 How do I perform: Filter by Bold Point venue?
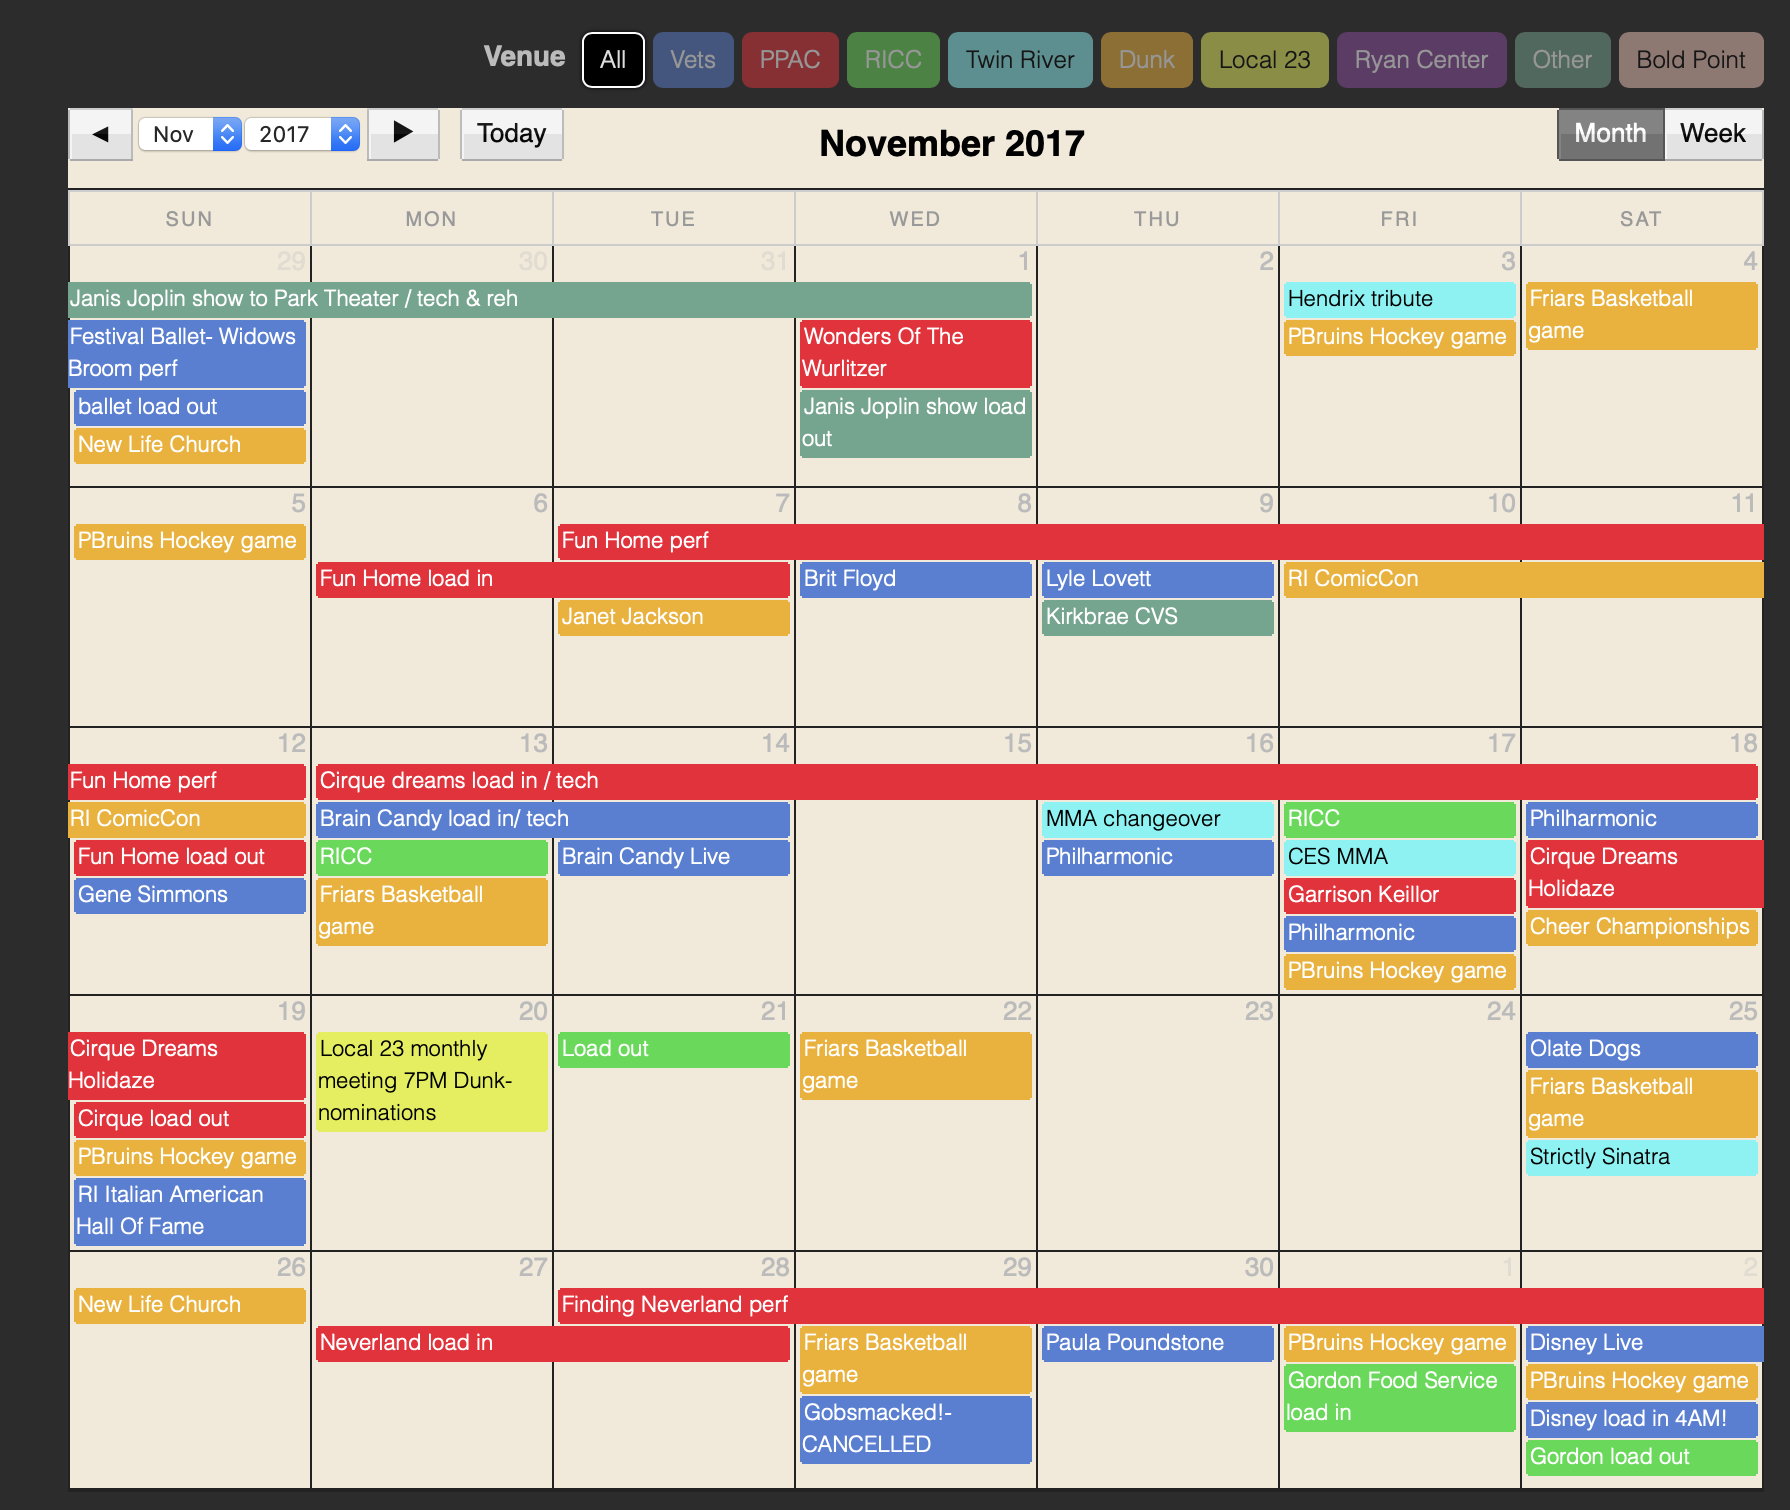[1690, 60]
